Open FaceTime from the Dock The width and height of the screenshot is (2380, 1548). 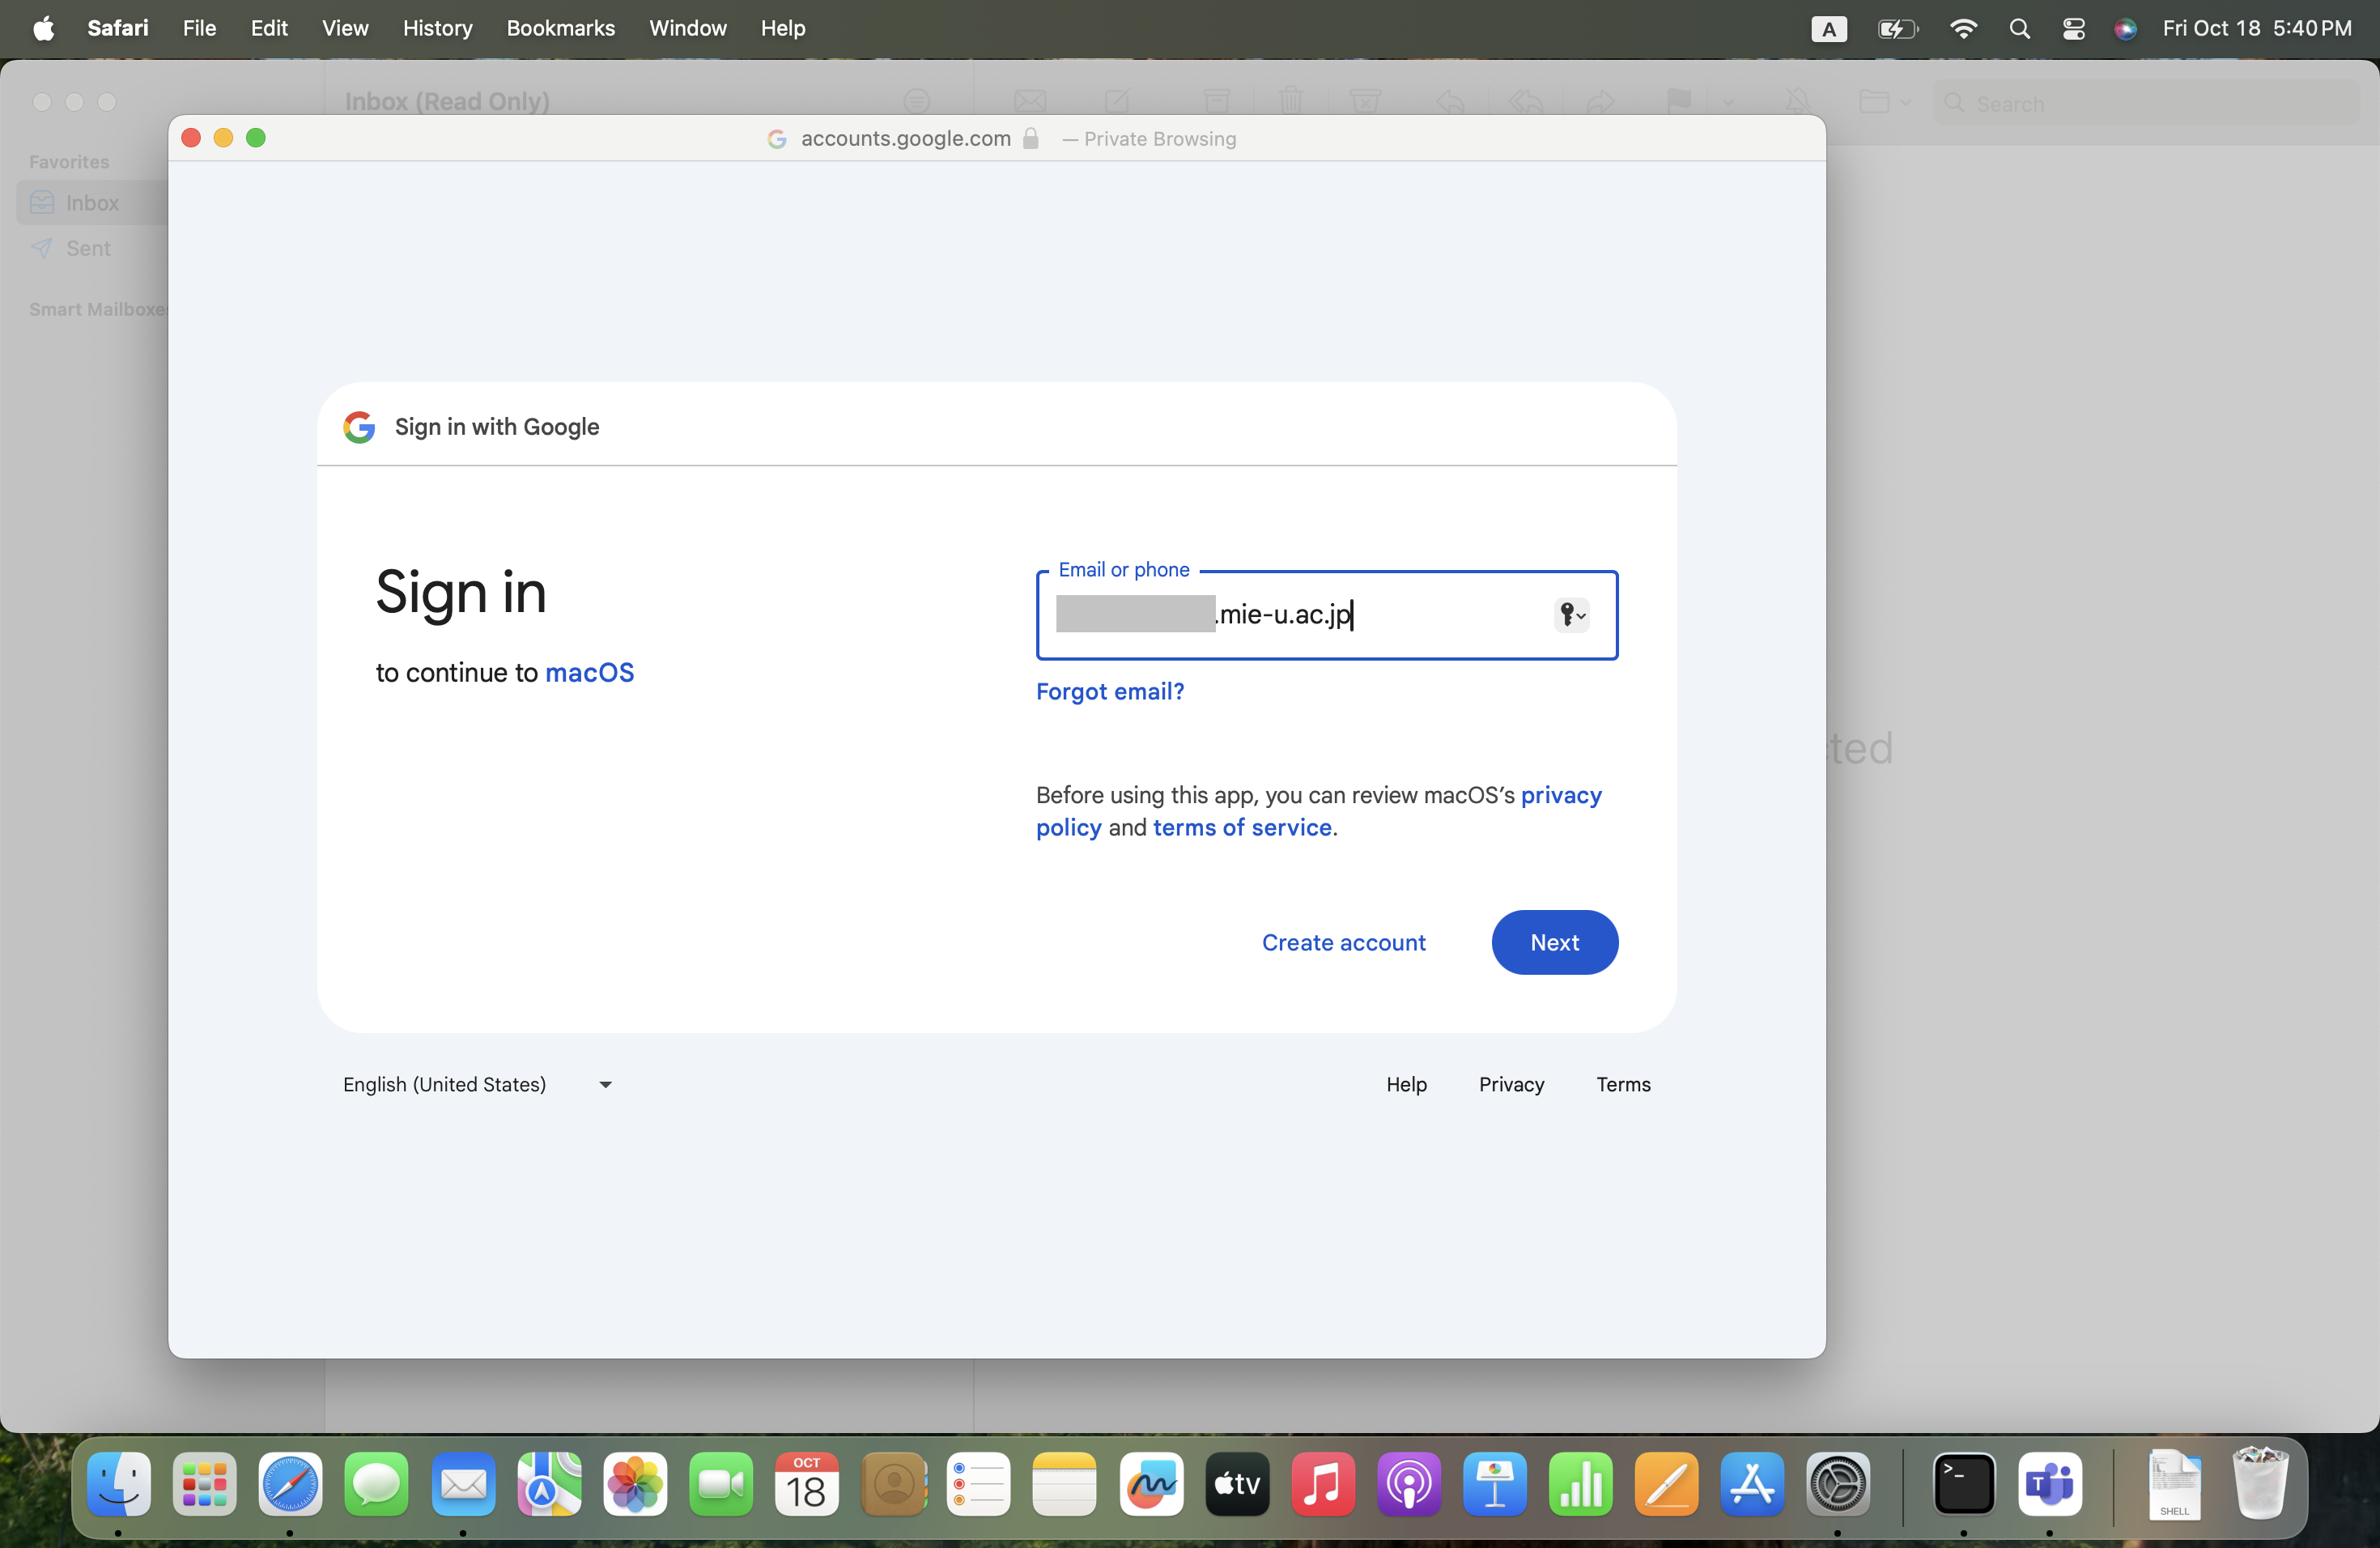coord(721,1483)
